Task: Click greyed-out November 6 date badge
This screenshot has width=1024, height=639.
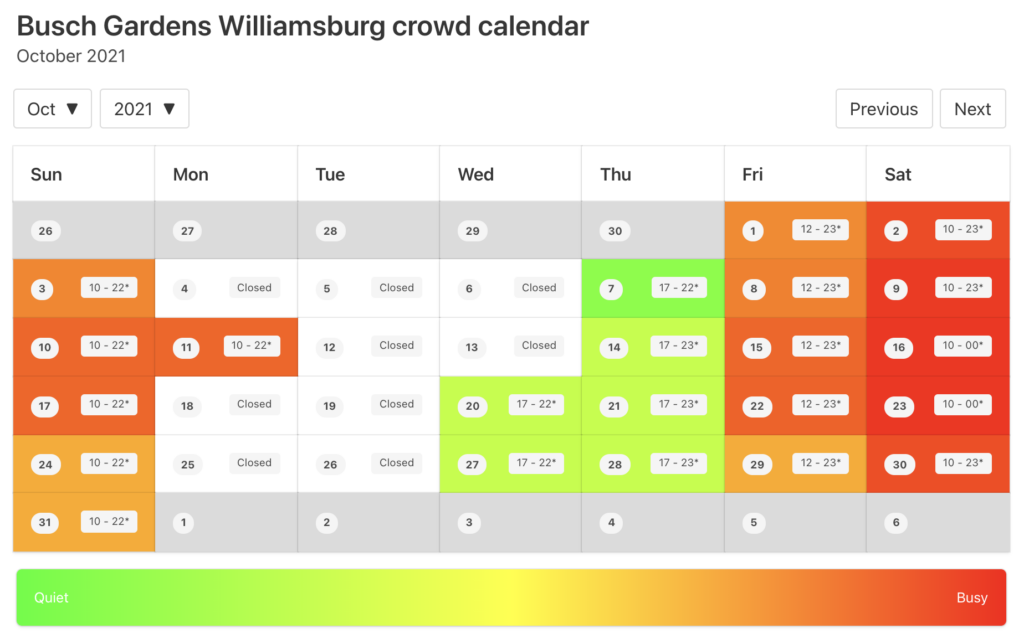Action: pos(895,522)
